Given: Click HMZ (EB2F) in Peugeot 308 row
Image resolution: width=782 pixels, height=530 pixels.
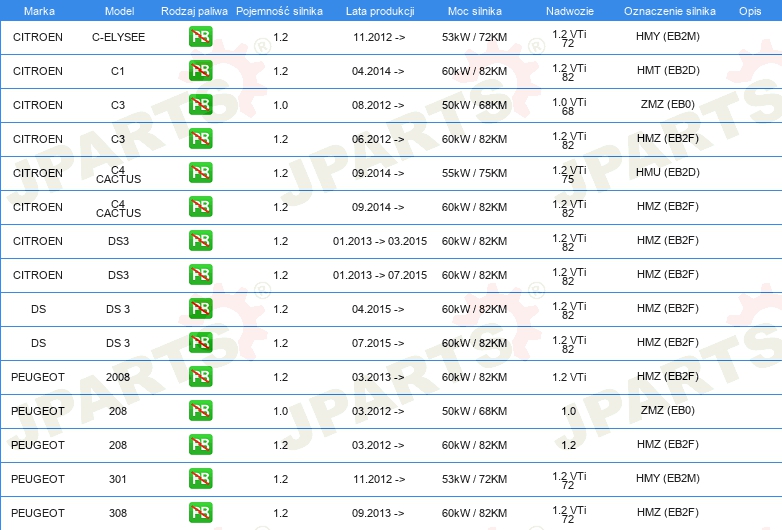Looking at the screenshot, I should coord(668,512).
